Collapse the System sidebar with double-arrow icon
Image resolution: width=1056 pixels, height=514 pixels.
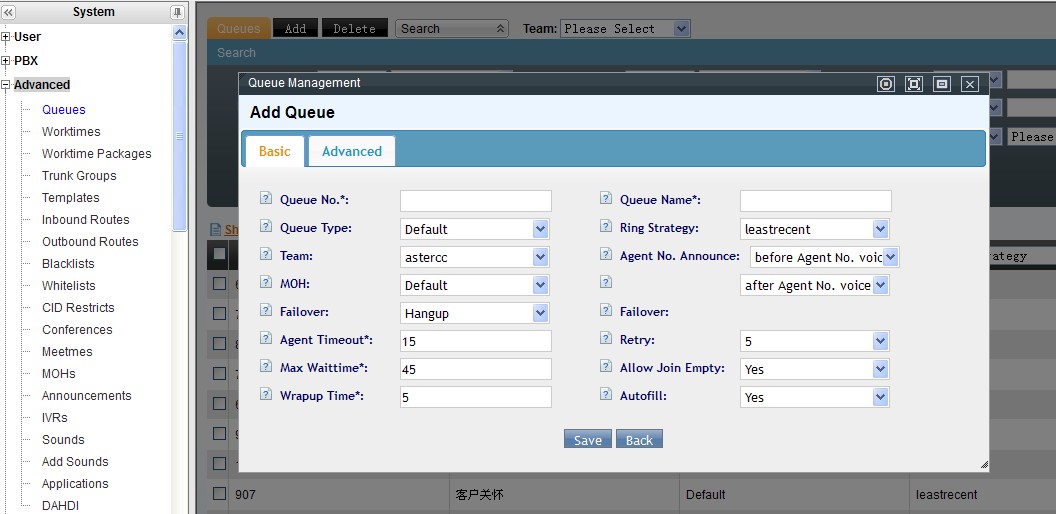(x=9, y=12)
